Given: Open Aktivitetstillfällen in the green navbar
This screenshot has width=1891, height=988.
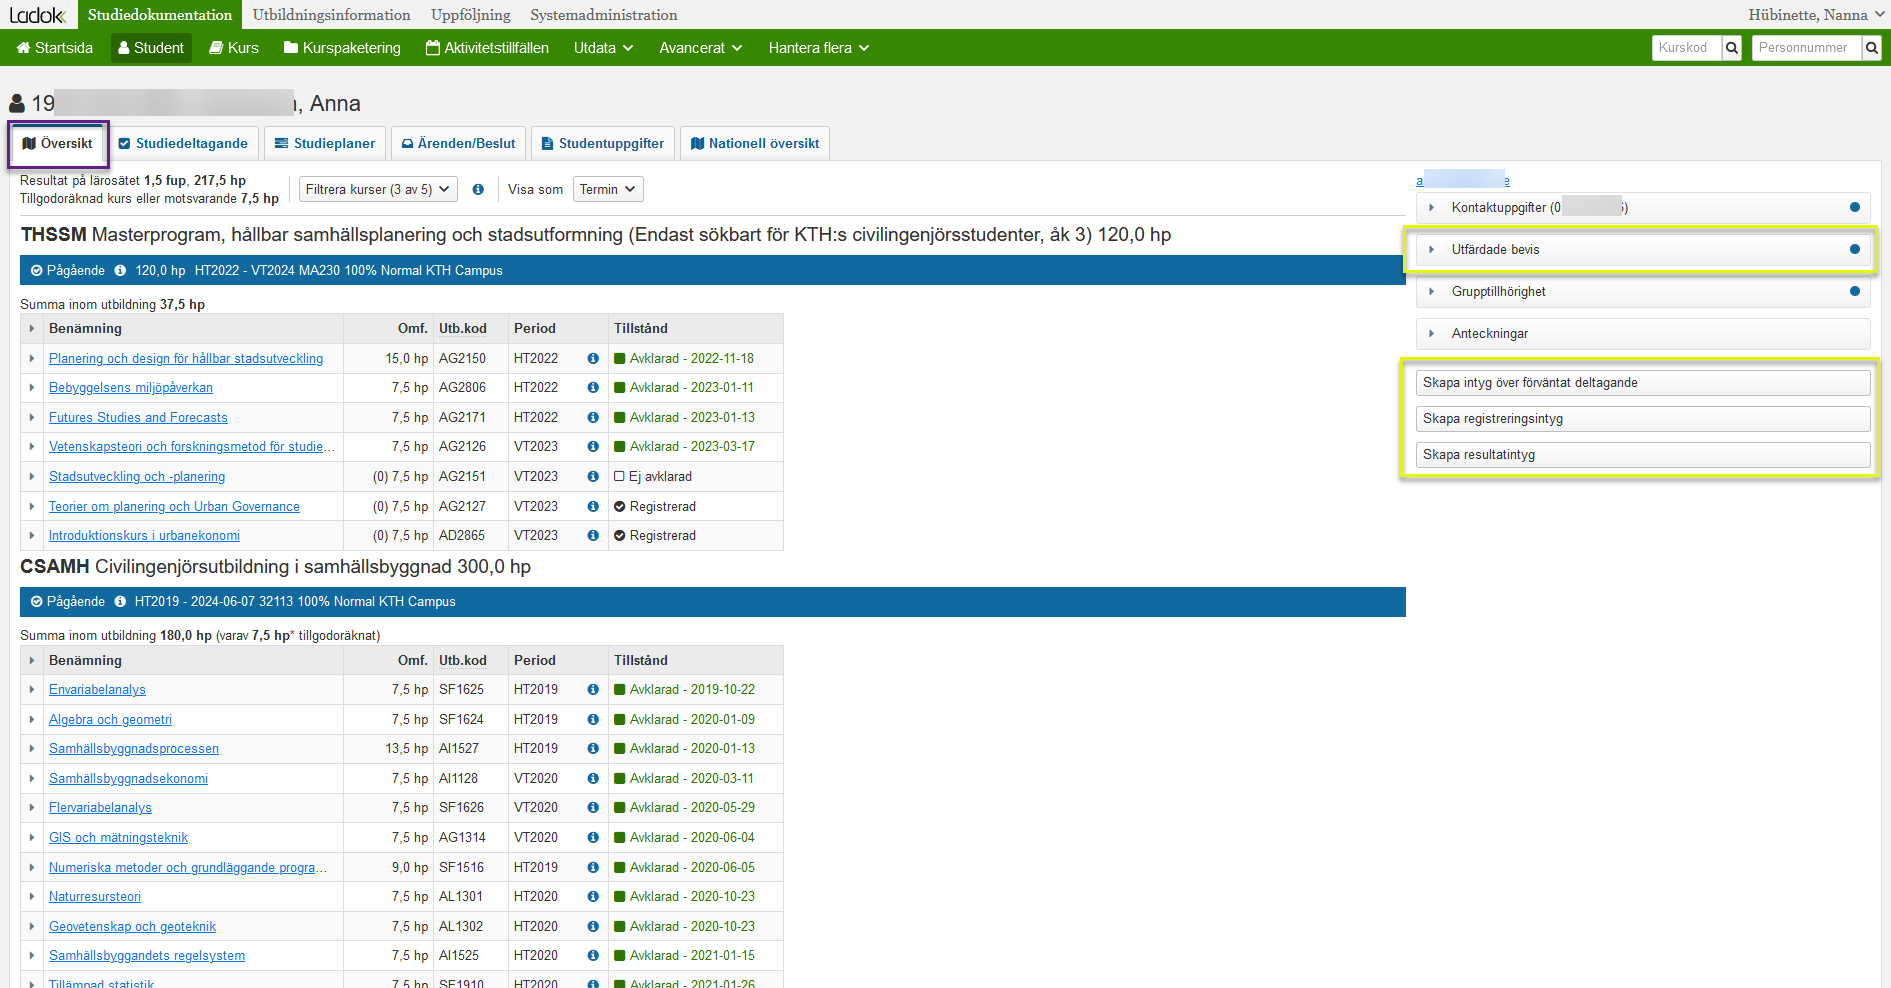Looking at the screenshot, I should pos(487,48).
